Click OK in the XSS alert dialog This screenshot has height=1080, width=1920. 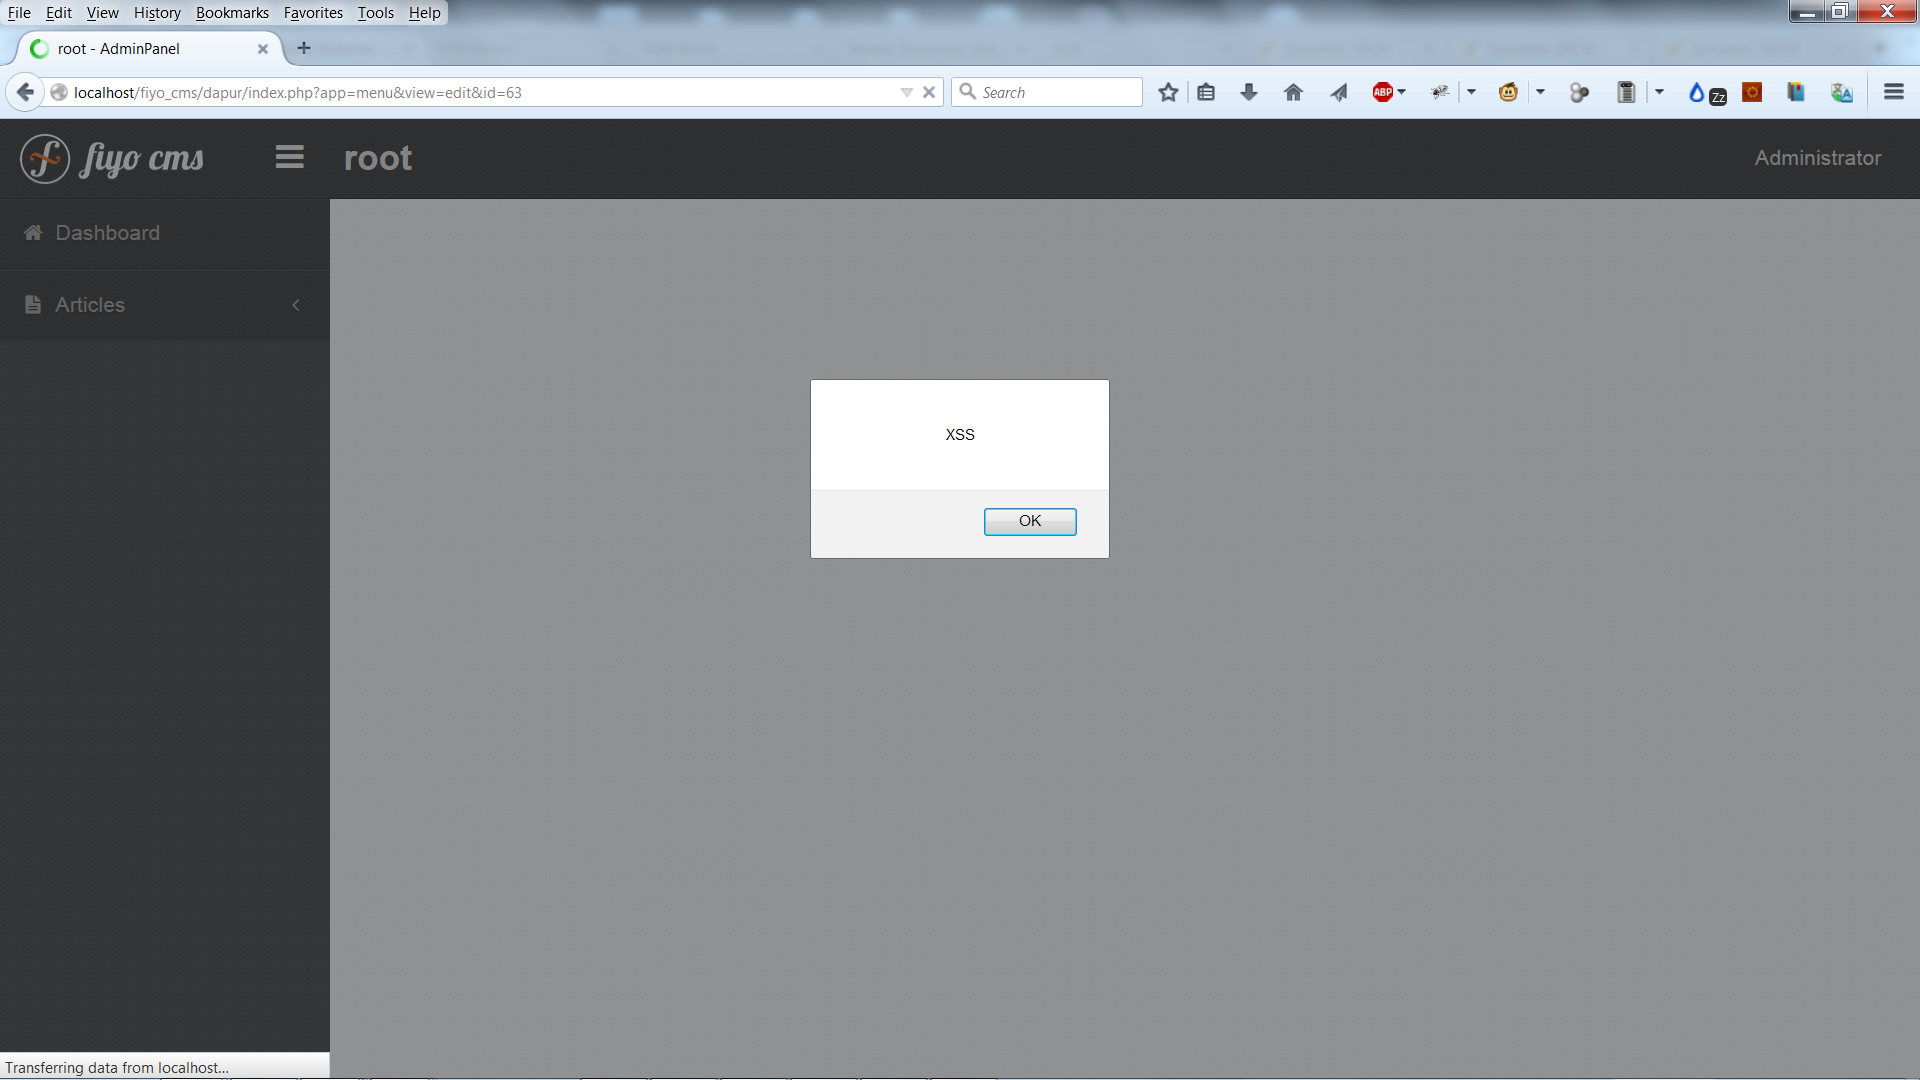coord(1029,521)
